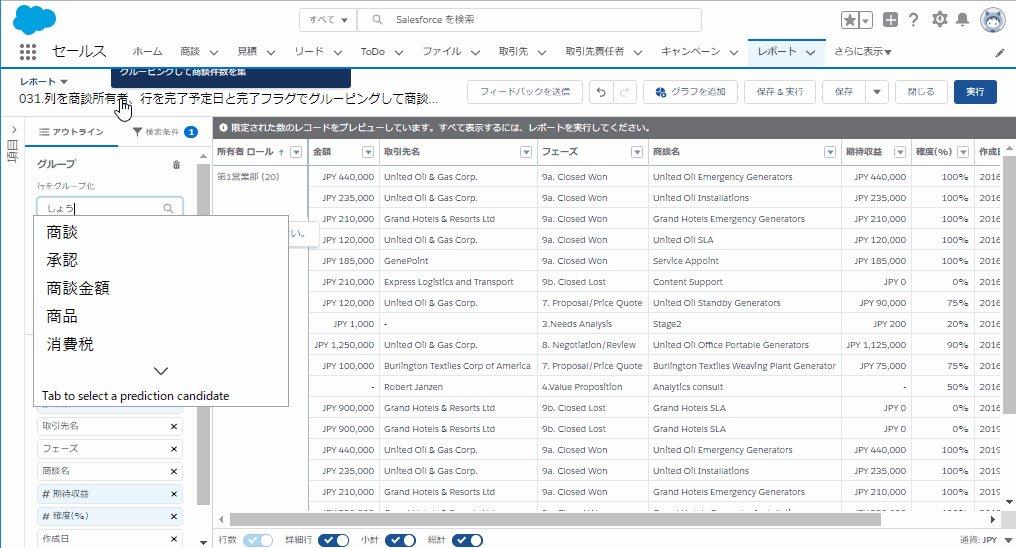The width and height of the screenshot is (1016, 548).
Task: Toggle the 行数 switch
Action: pyautogui.click(x=257, y=540)
